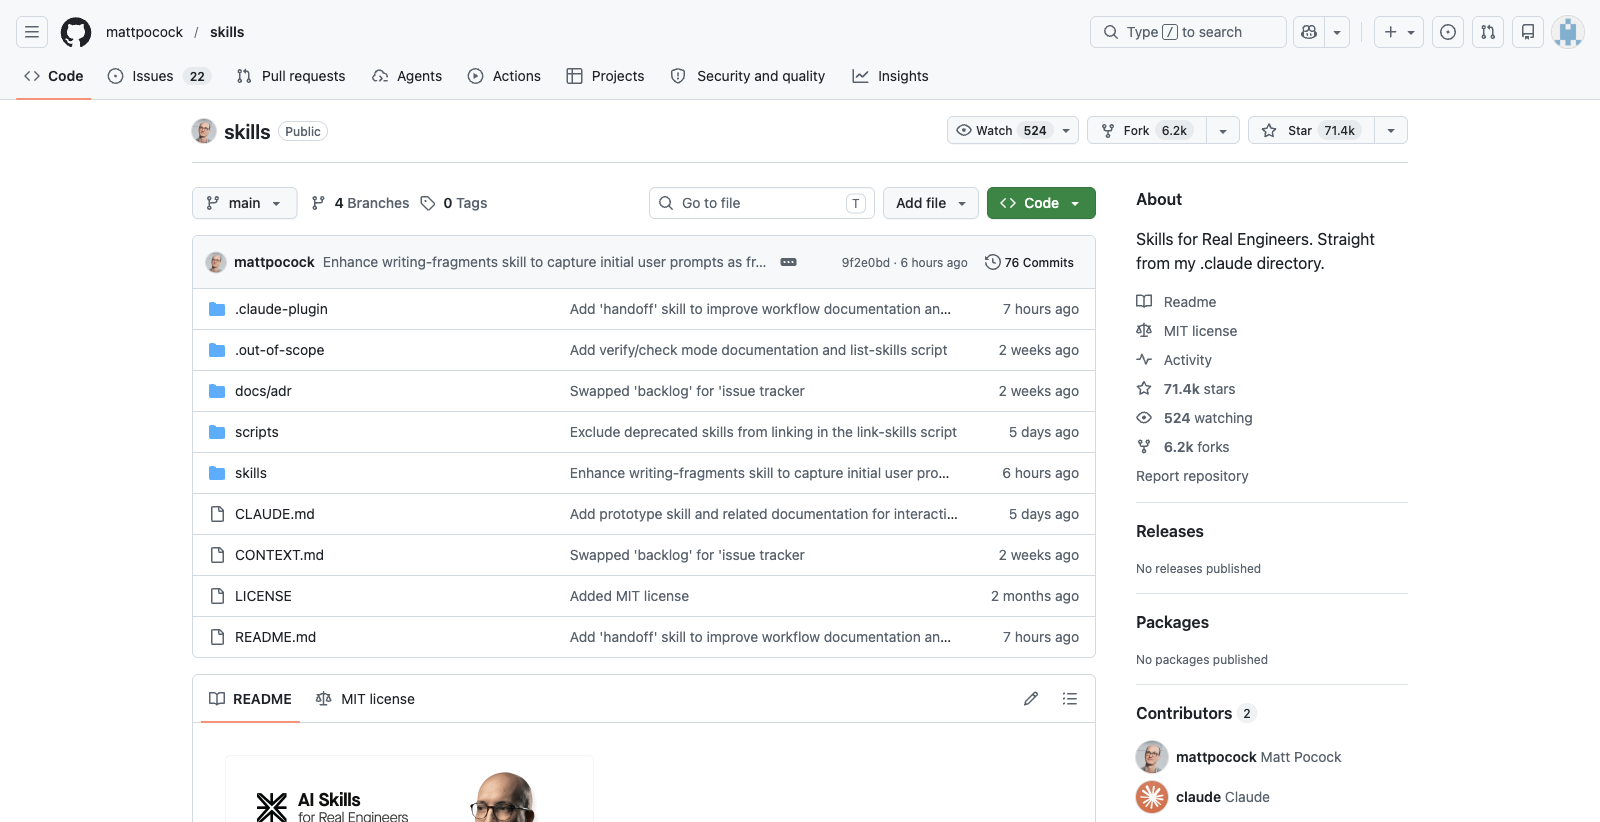
Task: Click the CLAUDE.md file icon
Action: pyautogui.click(x=217, y=514)
